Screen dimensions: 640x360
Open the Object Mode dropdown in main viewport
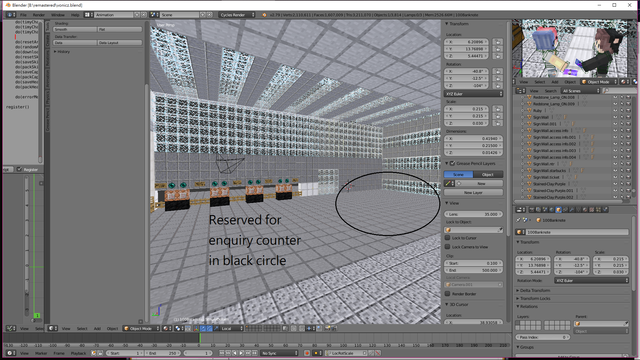pyautogui.click(x=141, y=328)
